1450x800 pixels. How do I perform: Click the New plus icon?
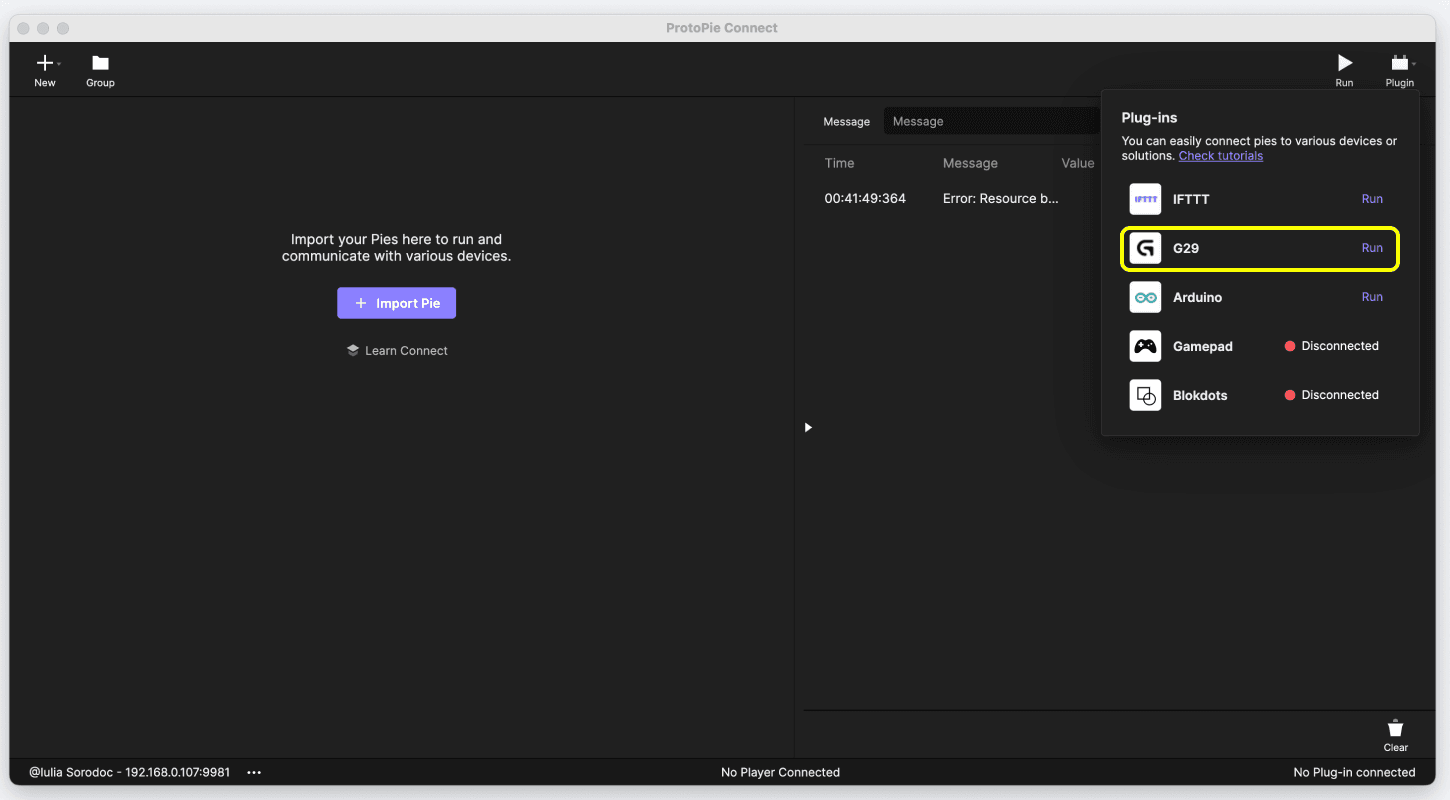pyautogui.click(x=45, y=63)
